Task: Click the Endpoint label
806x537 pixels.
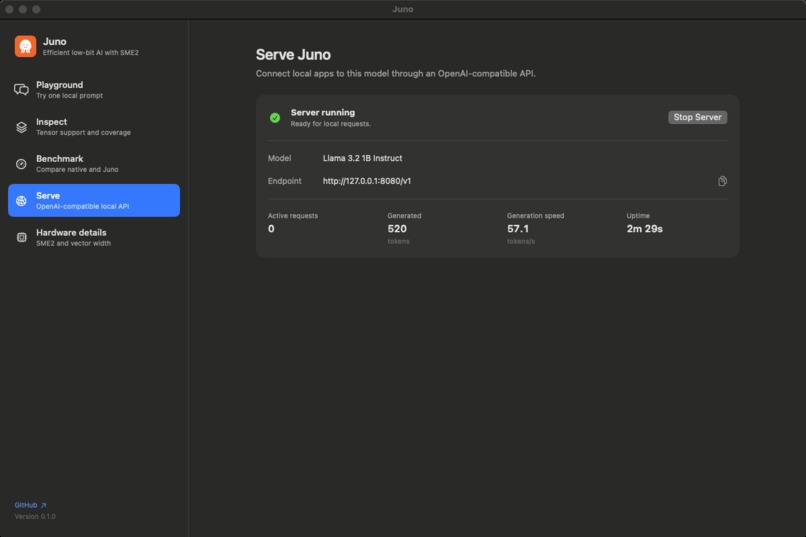Action: coord(284,181)
